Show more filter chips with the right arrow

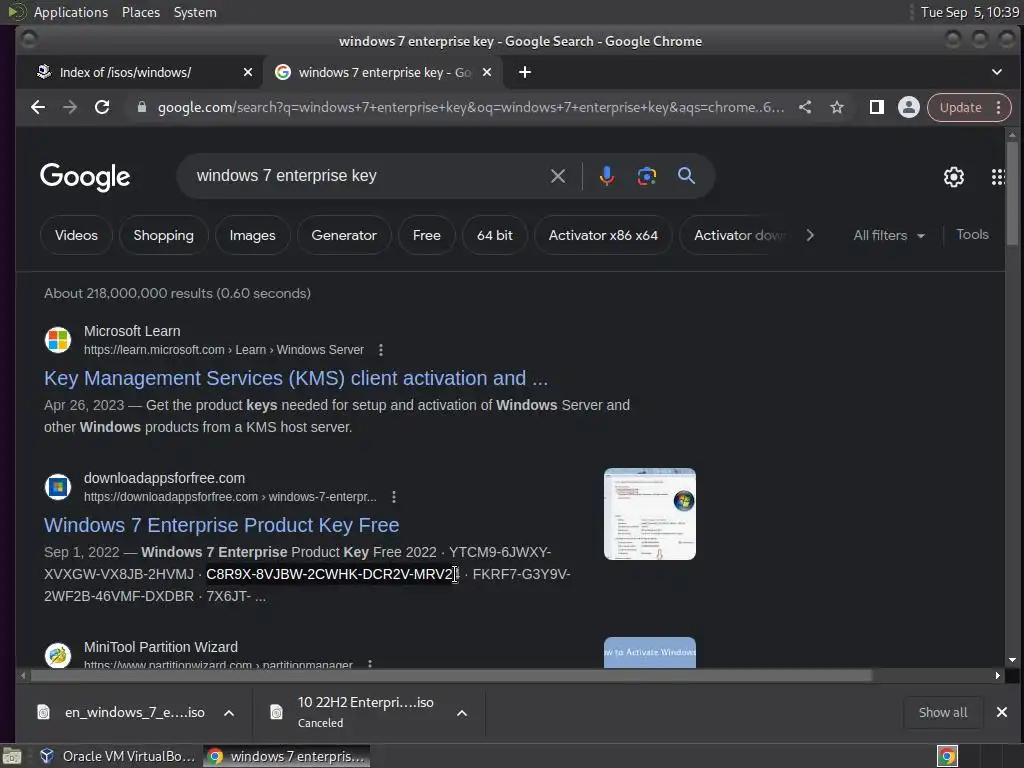[810, 235]
